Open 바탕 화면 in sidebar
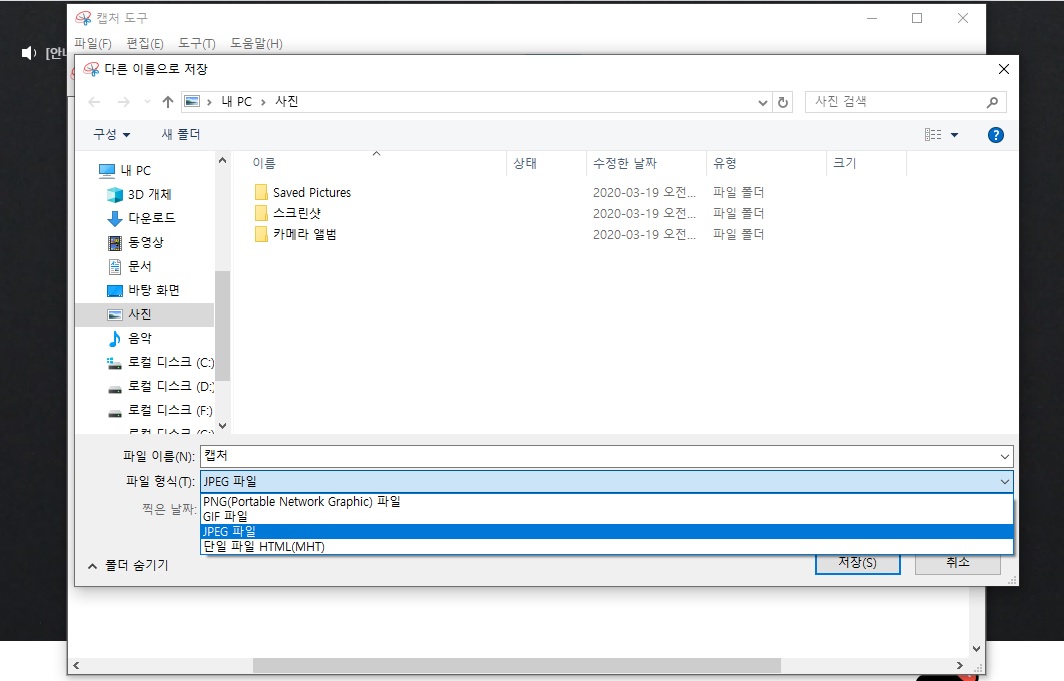This screenshot has width=1064, height=681. (x=143, y=290)
